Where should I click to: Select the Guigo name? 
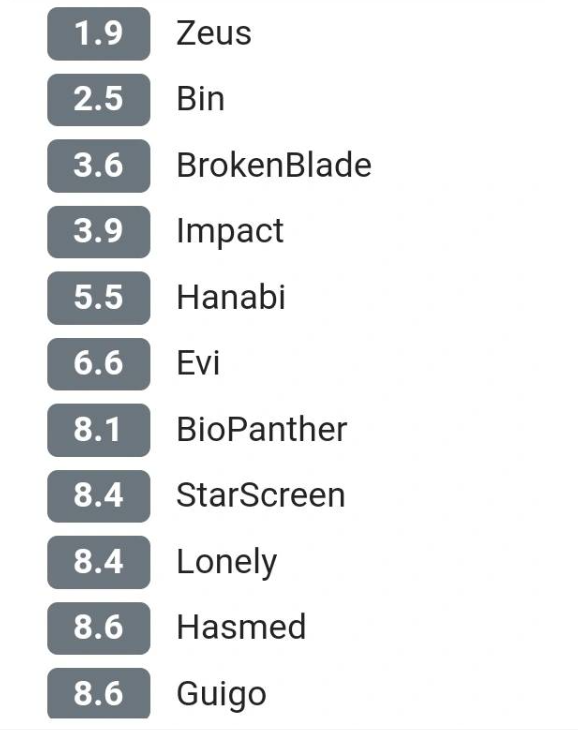222,695
